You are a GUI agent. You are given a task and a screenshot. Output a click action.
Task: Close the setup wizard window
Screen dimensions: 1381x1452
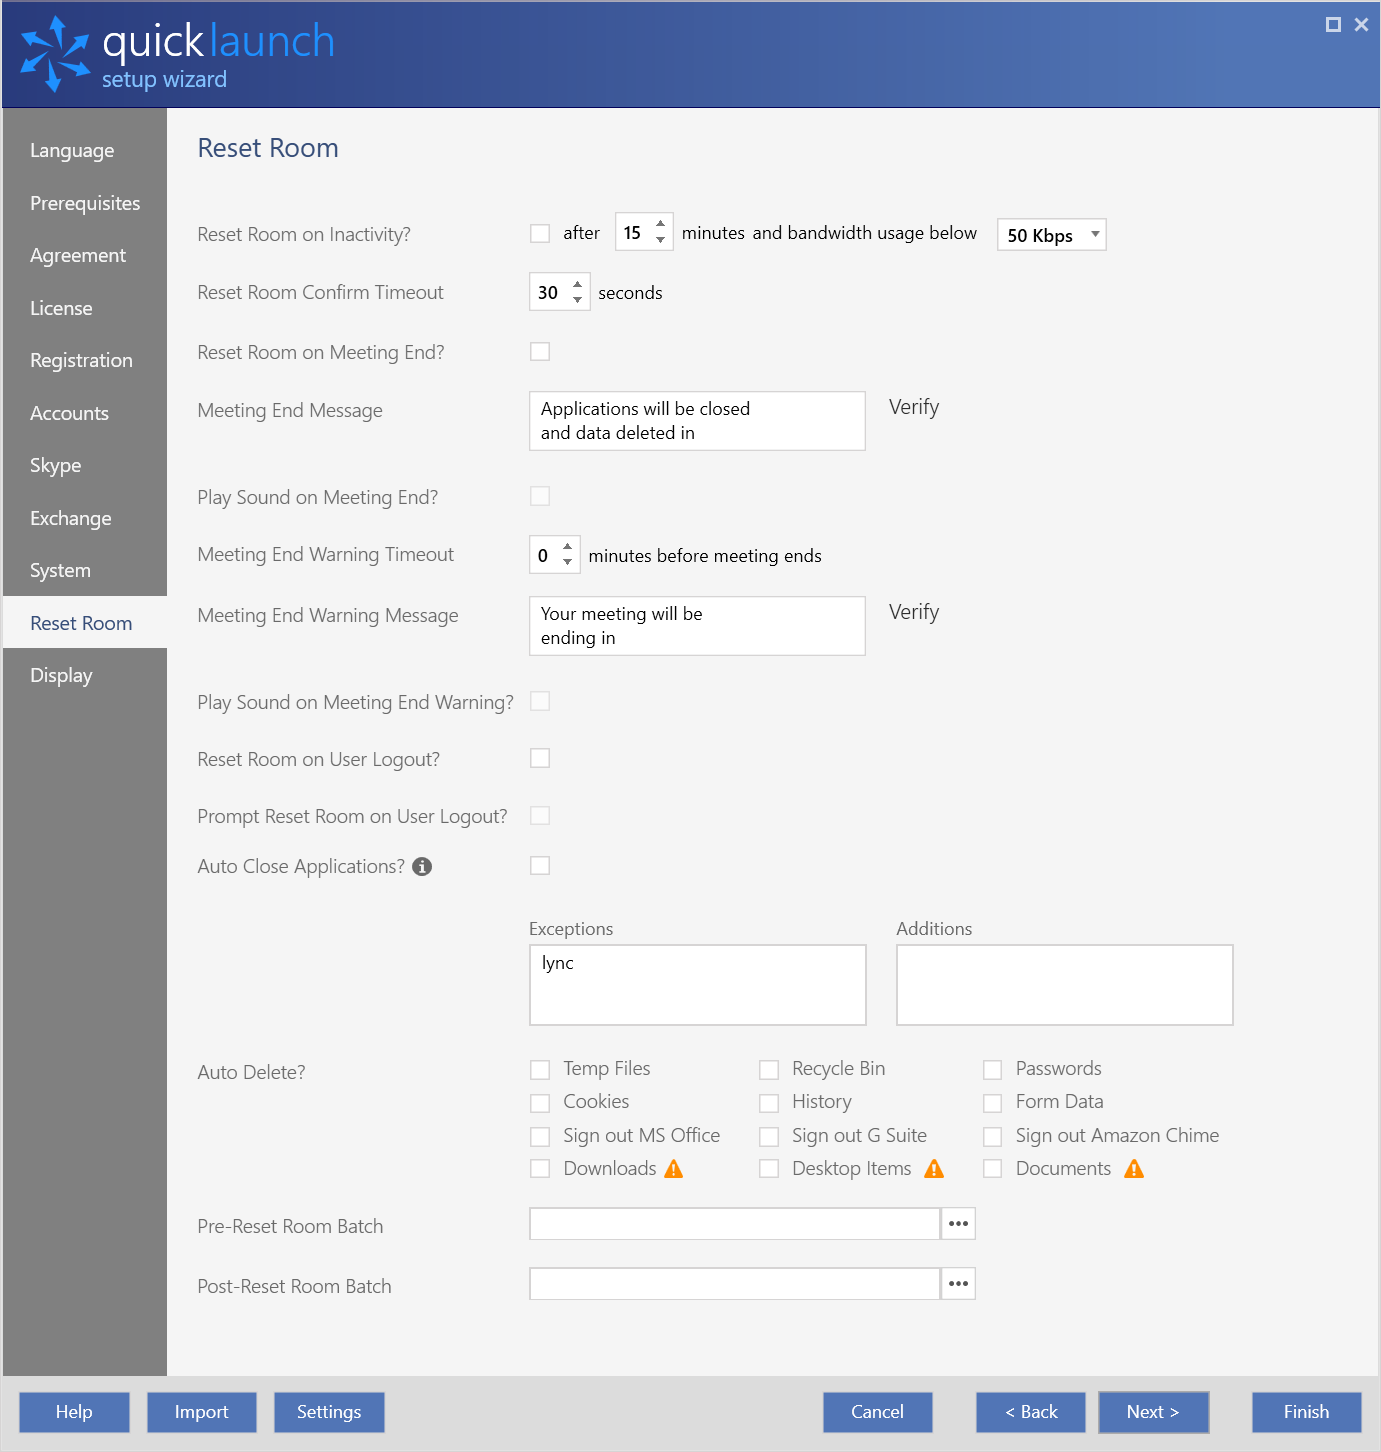tap(1361, 24)
